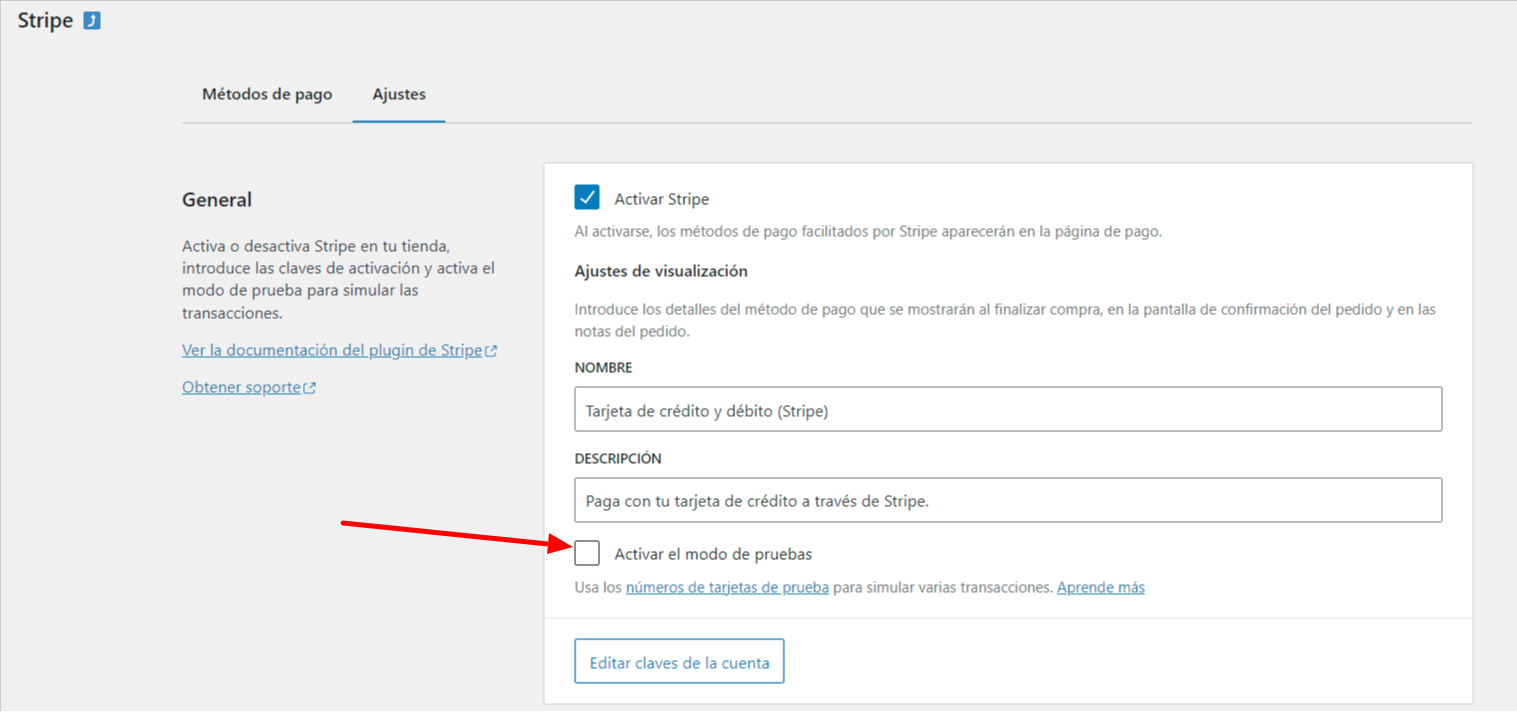Click the Stripe page title
The width and height of the screenshot is (1517, 726).
[x=46, y=20]
